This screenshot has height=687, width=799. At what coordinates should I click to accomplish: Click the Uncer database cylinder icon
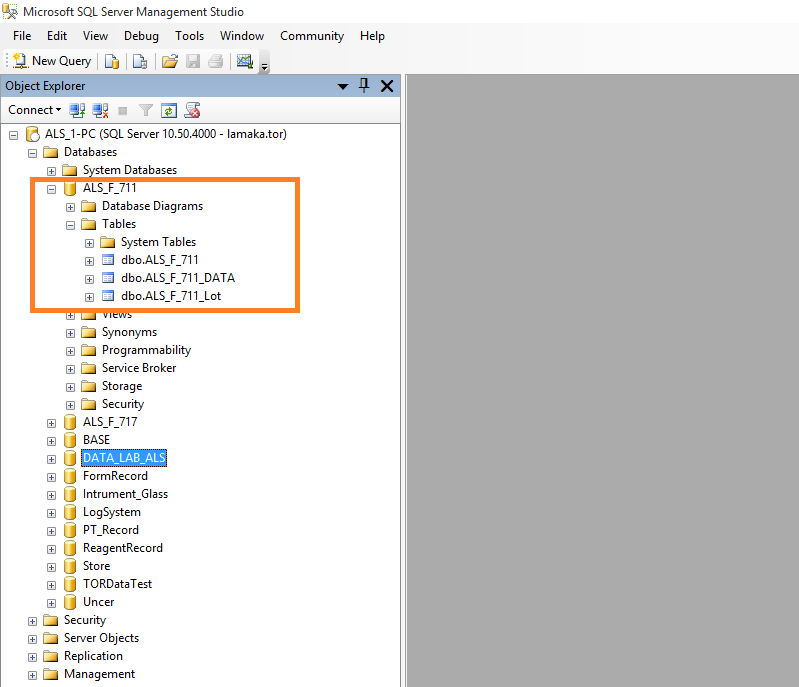70,602
